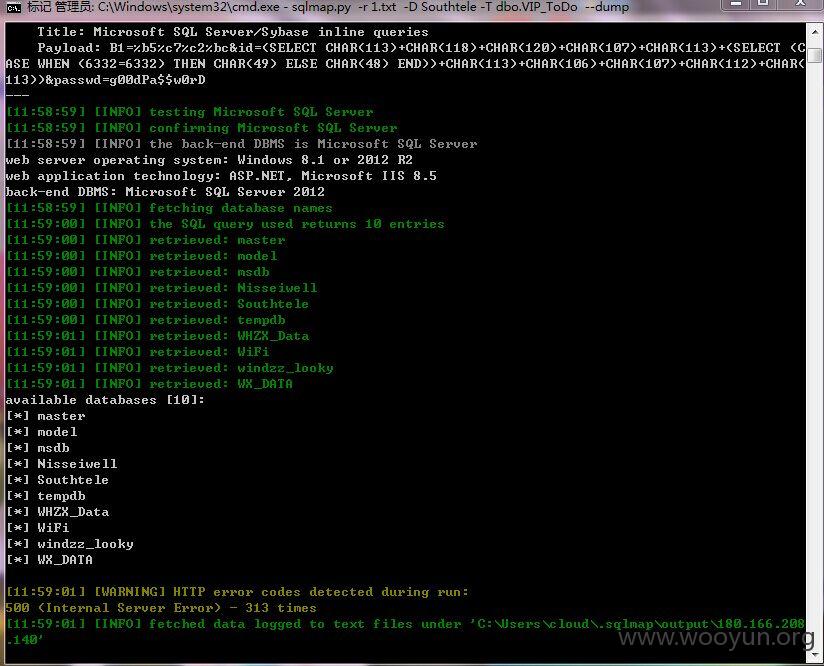The width and height of the screenshot is (824, 666).
Task: Click 'available databases [10]:' heading
Action: coord(105,400)
